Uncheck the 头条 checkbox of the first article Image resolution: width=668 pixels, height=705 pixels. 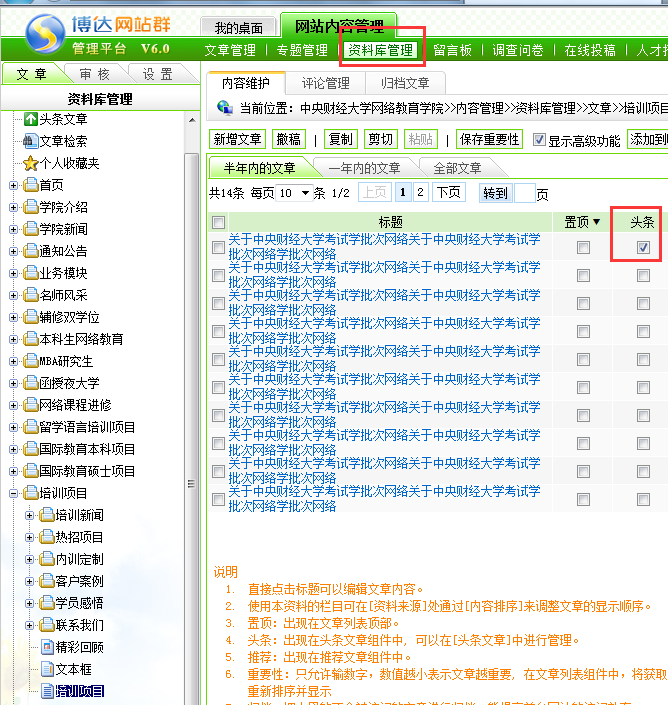coord(643,247)
